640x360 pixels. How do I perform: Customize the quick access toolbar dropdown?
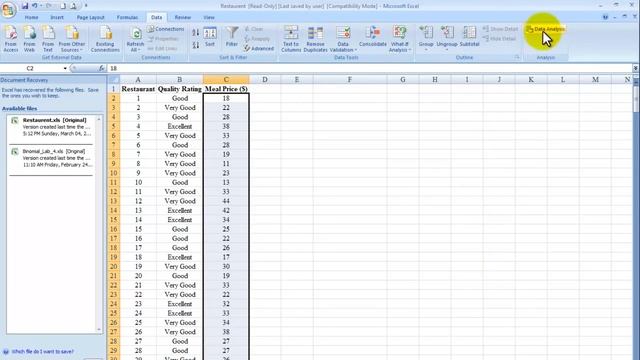pos(86,6)
